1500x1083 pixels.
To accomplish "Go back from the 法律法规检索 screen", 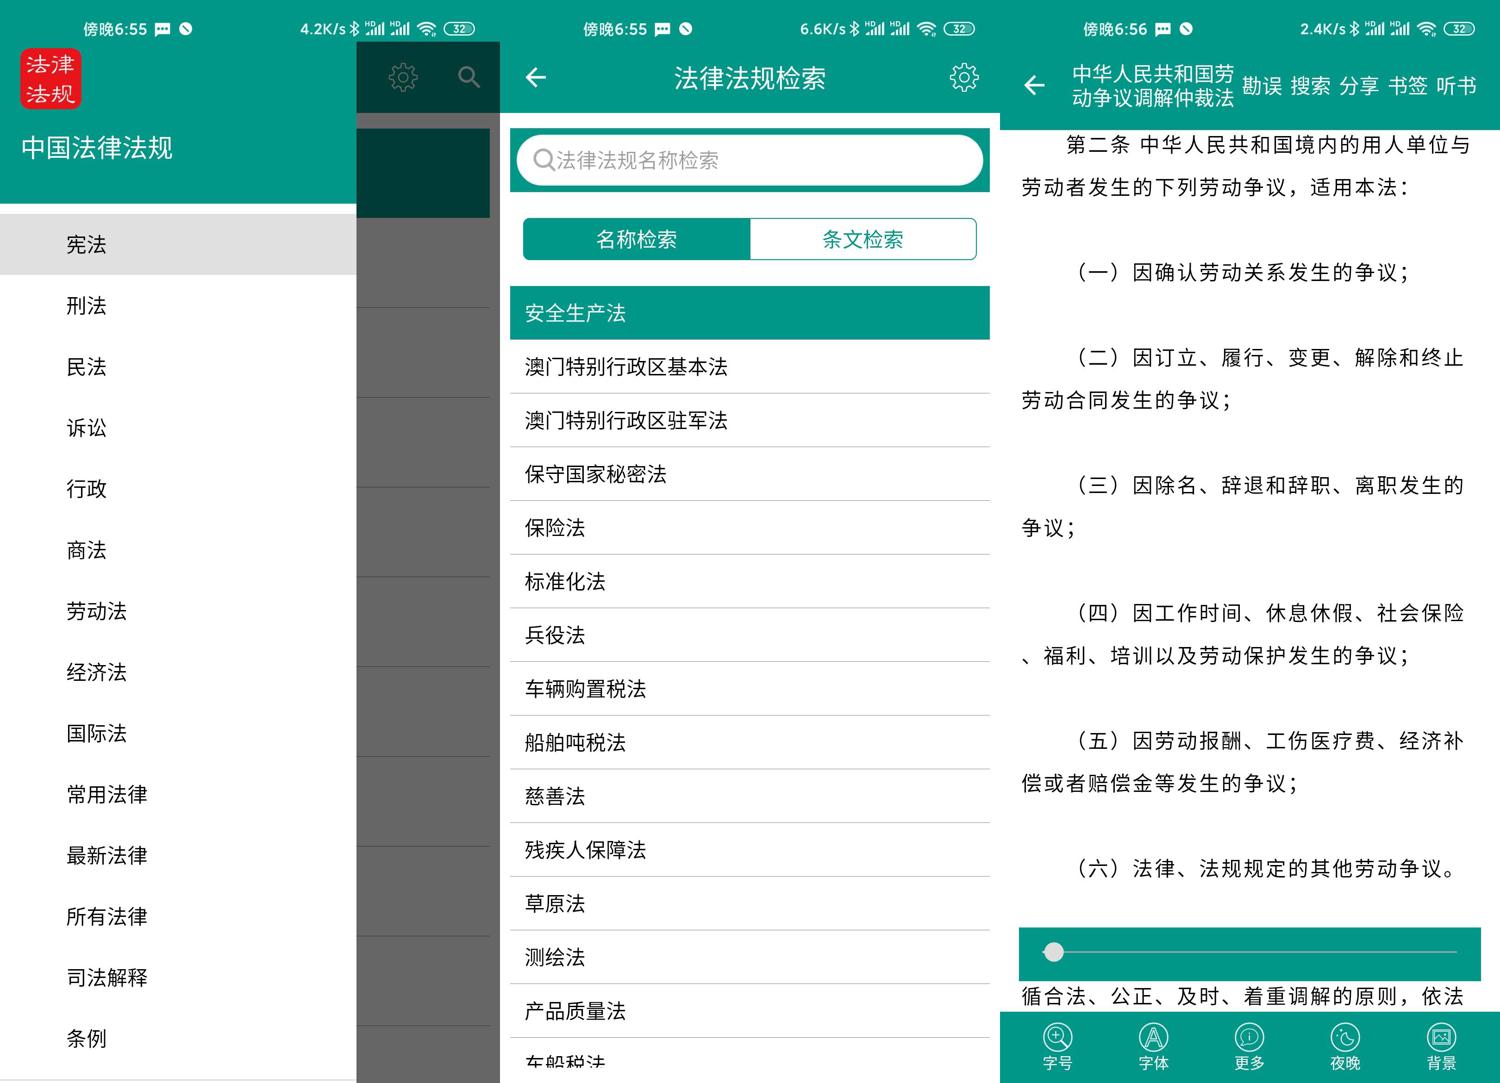I will pos(536,78).
